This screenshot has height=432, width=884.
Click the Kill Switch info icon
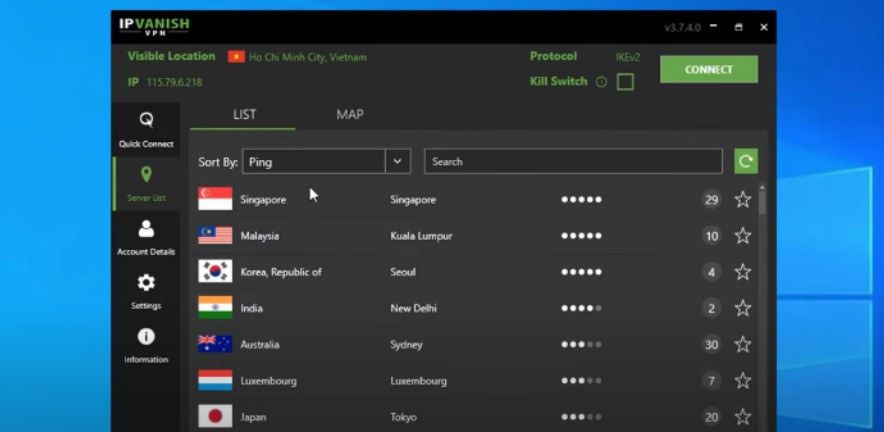602,82
